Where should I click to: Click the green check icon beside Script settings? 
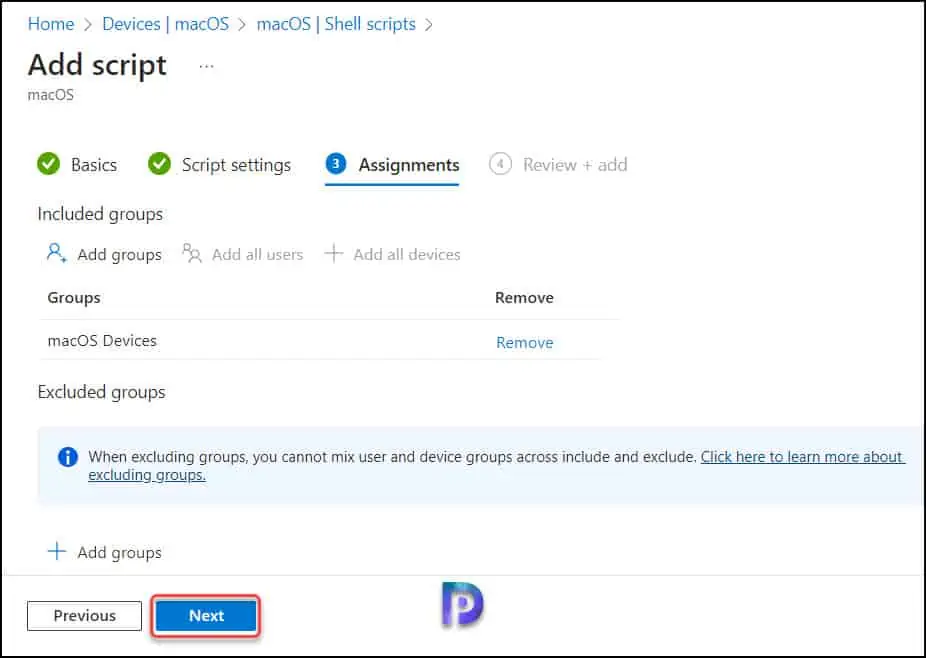(159, 164)
